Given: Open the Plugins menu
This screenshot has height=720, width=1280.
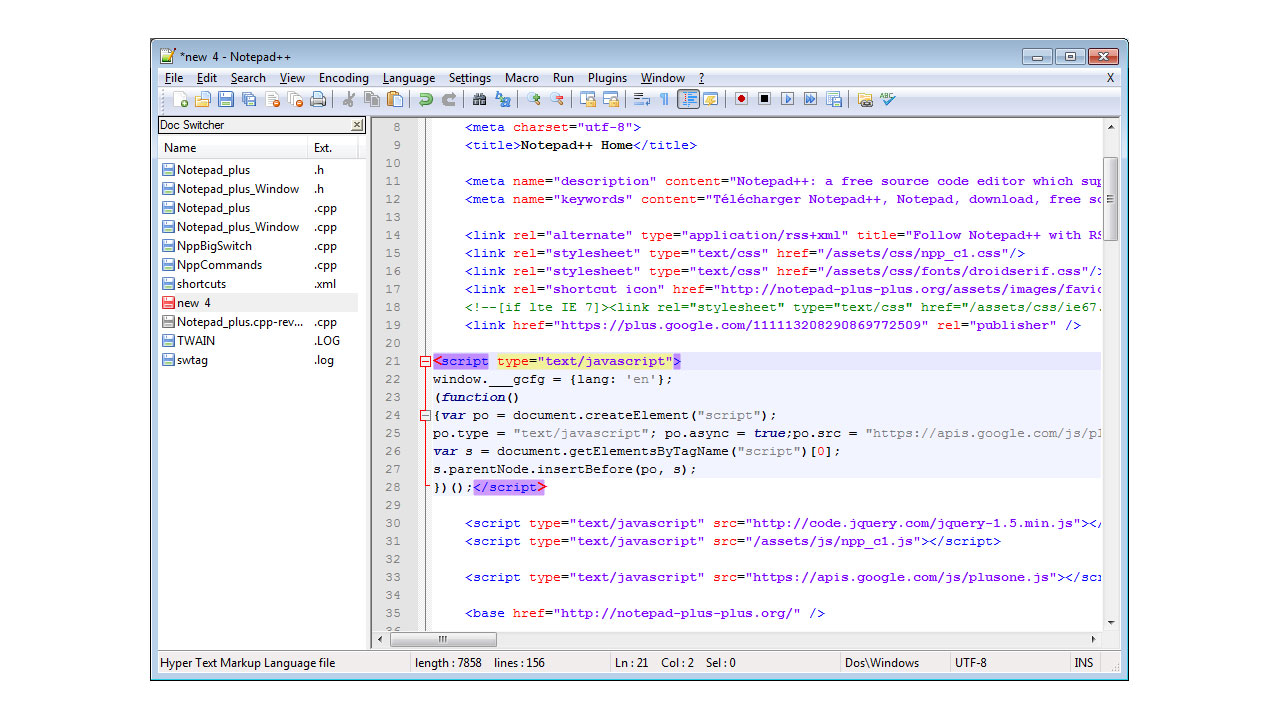Looking at the screenshot, I should [x=607, y=78].
